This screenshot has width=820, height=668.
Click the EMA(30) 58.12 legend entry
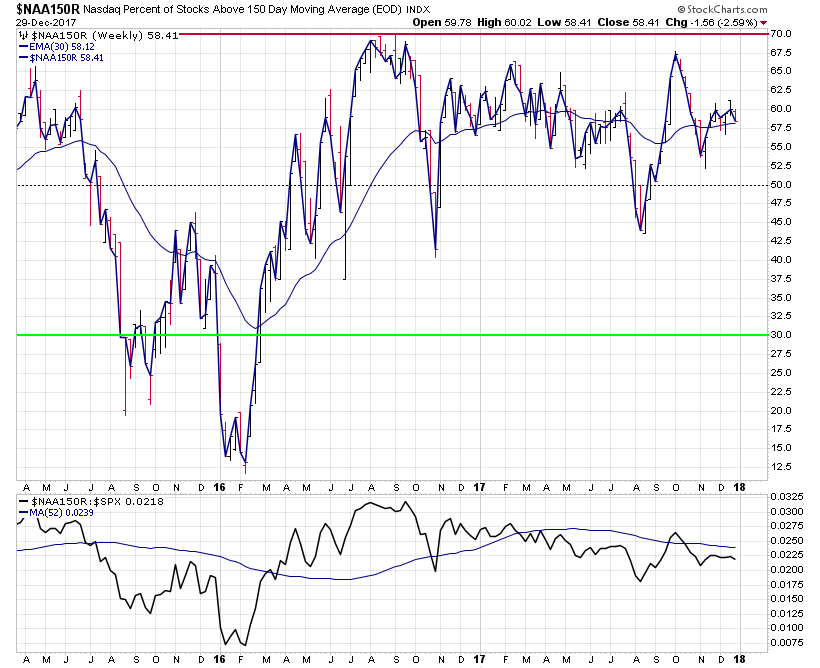(x=62, y=47)
